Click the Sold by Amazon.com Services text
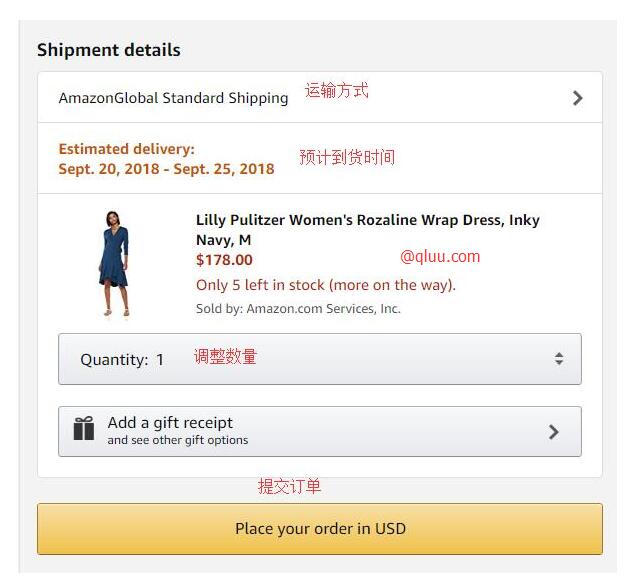Viewport: 633px width, 584px height. [x=298, y=309]
